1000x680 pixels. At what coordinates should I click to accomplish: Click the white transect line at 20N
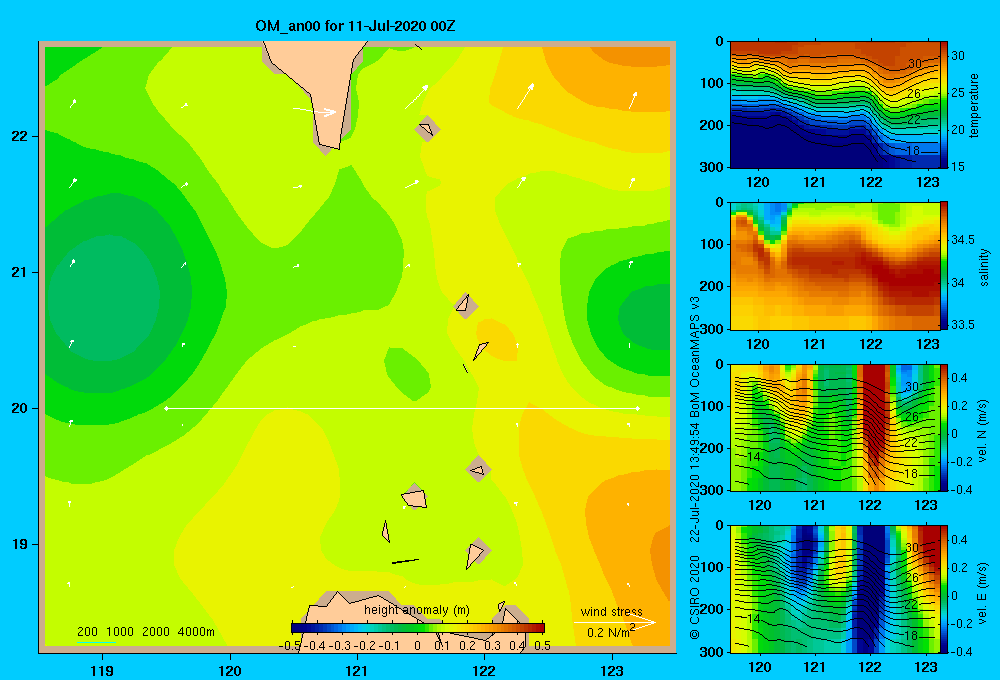click(x=402, y=408)
